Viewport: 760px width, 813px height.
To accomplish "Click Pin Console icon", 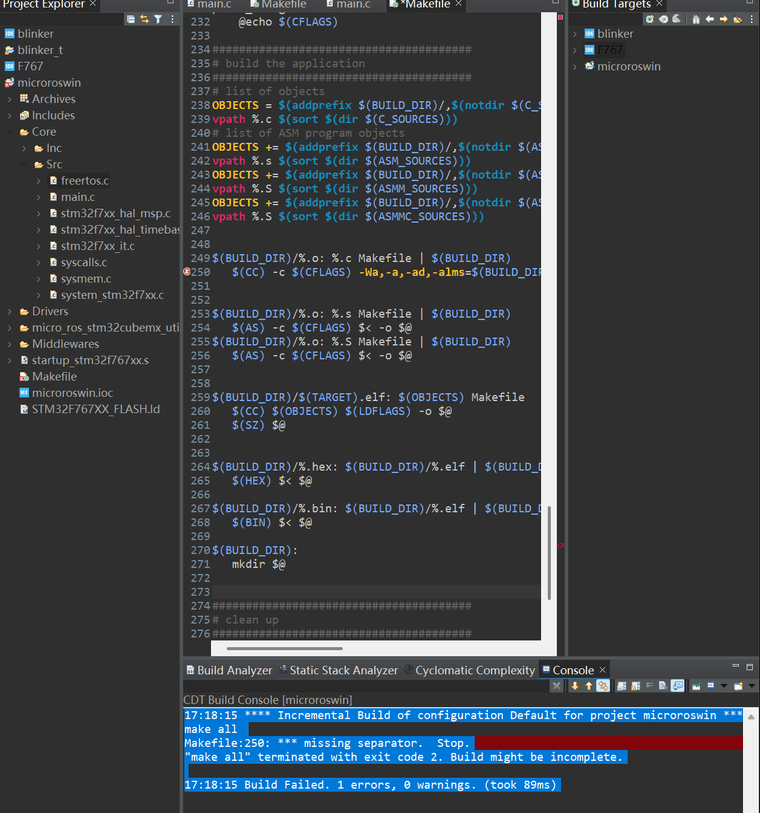I will (x=696, y=686).
